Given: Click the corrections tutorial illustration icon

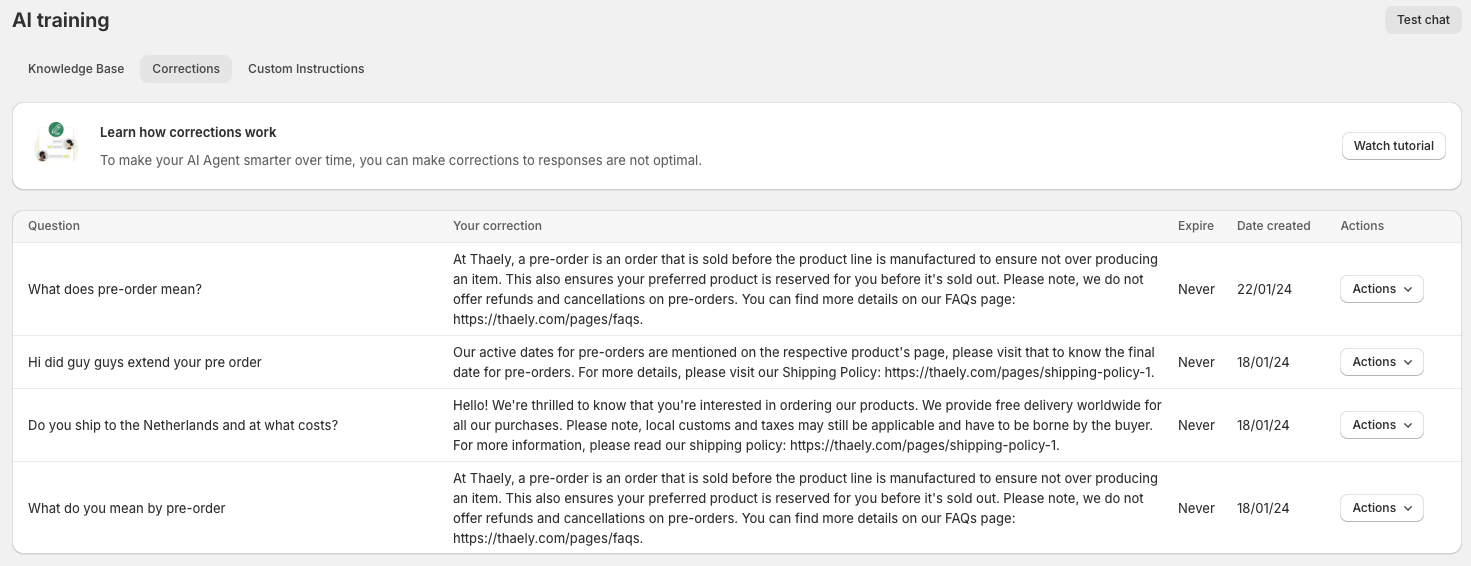Looking at the screenshot, I should [56, 144].
